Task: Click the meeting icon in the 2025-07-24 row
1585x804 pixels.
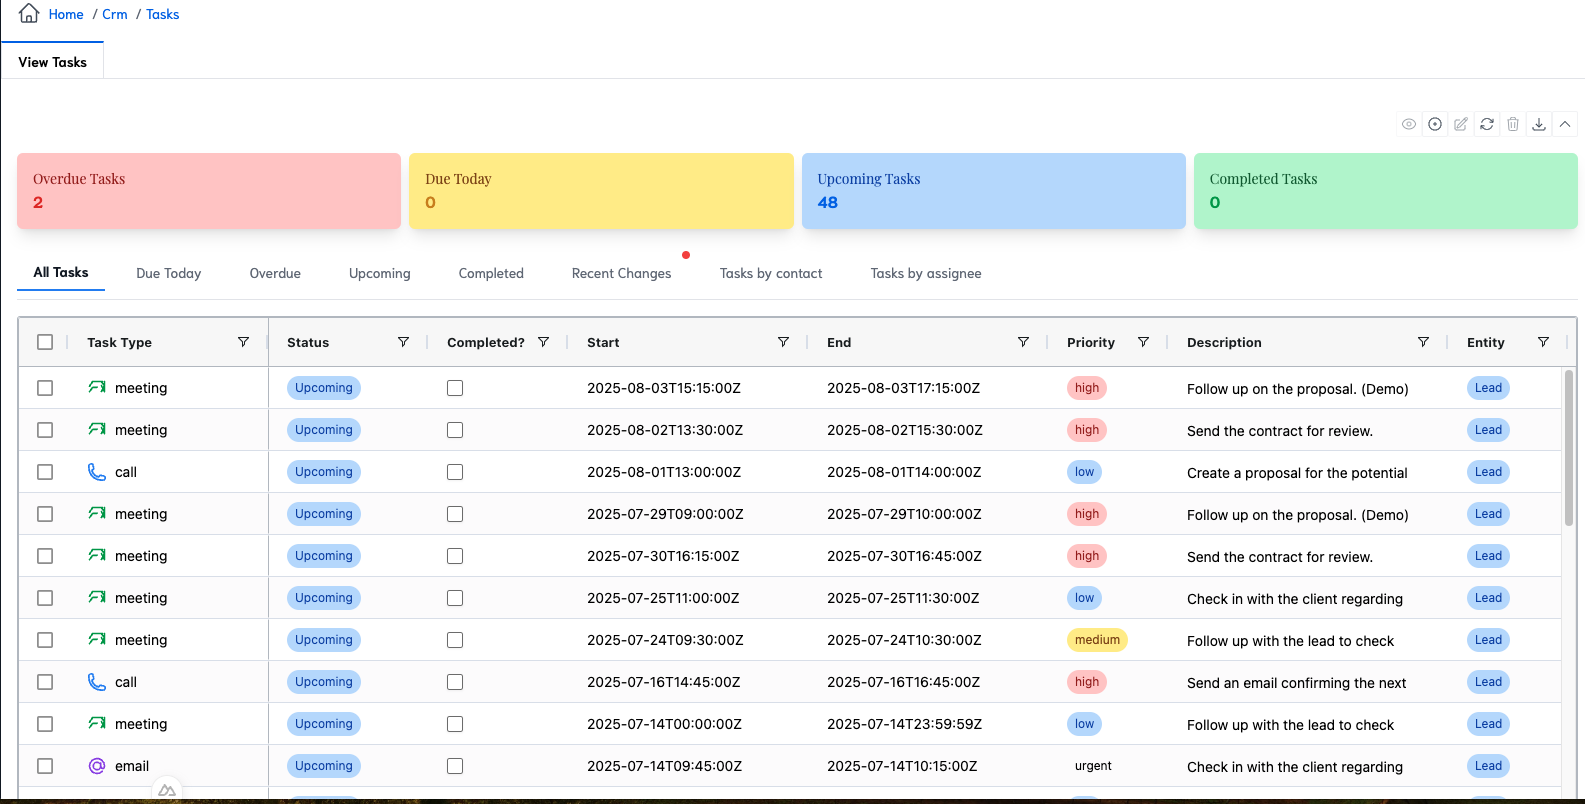Action: (x=97, y=639)
